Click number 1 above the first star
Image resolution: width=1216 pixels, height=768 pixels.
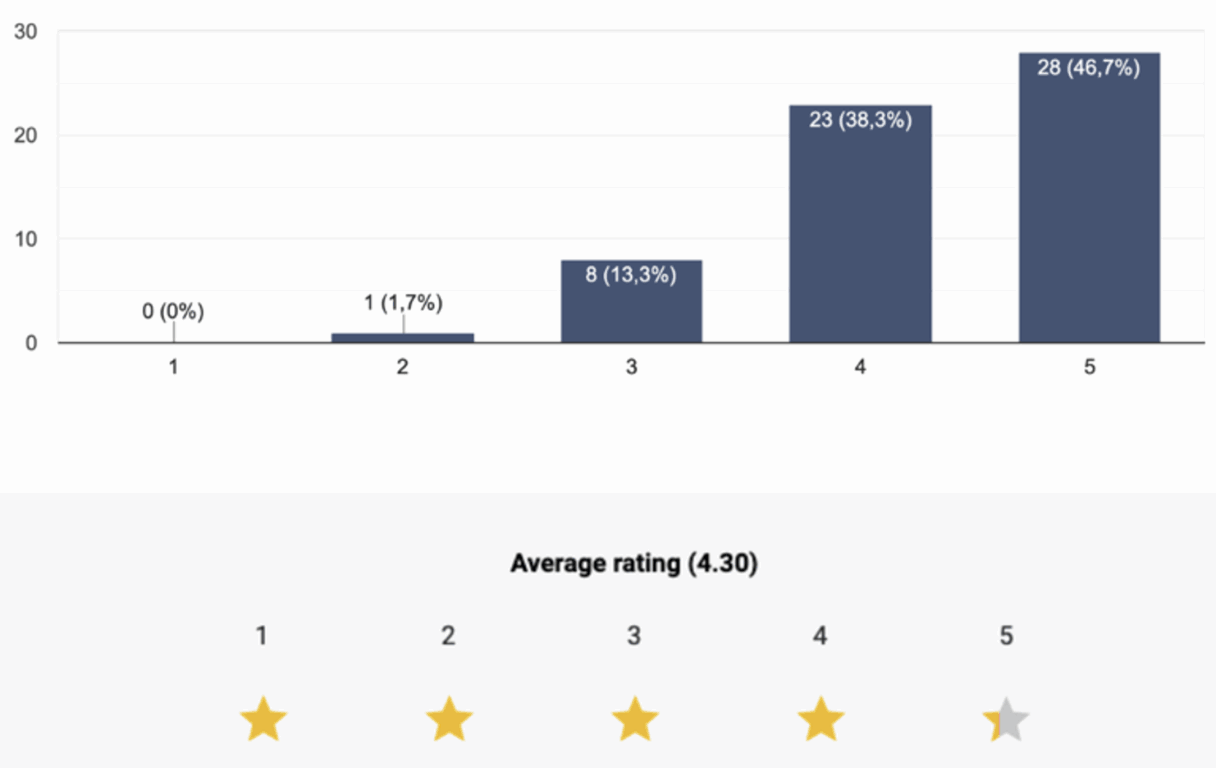[261, 636]
